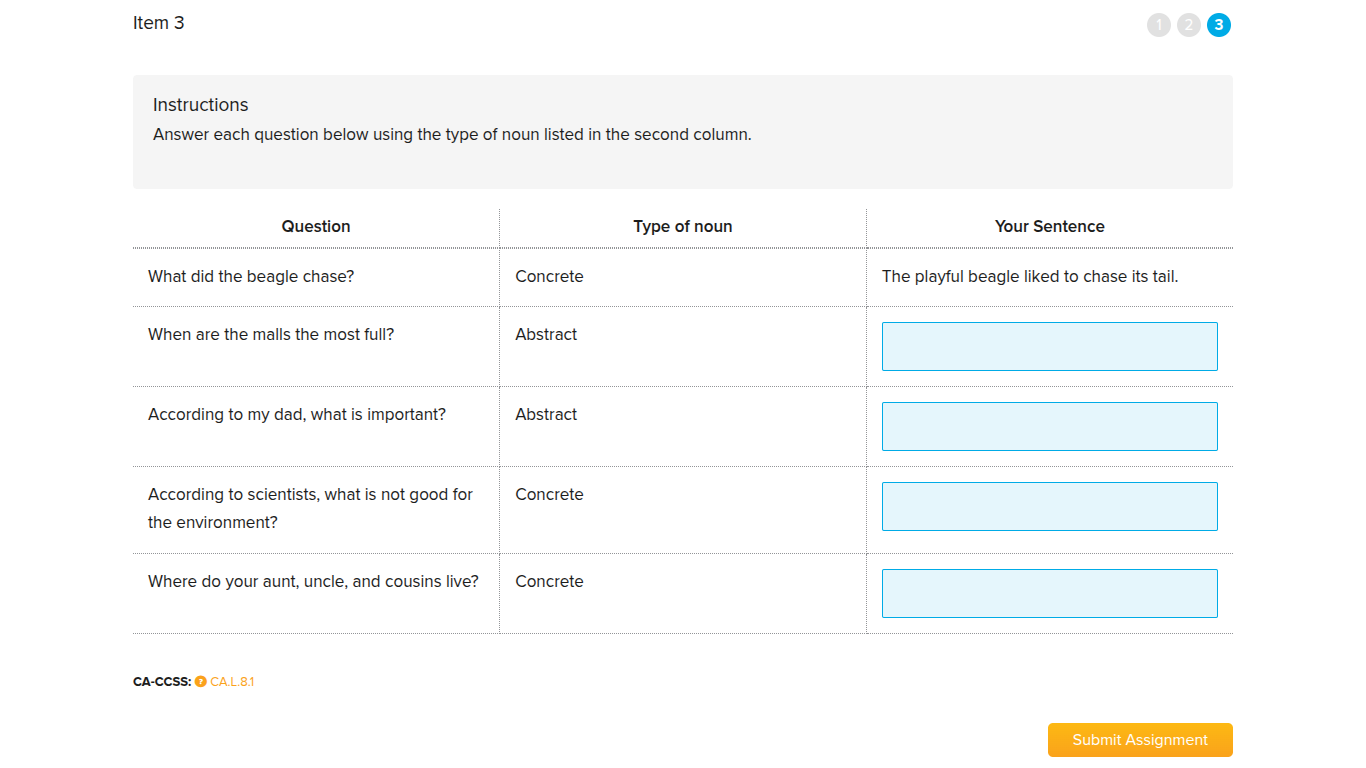
Task: Click the 'Type of noun' column header
Action: point(682,226)
